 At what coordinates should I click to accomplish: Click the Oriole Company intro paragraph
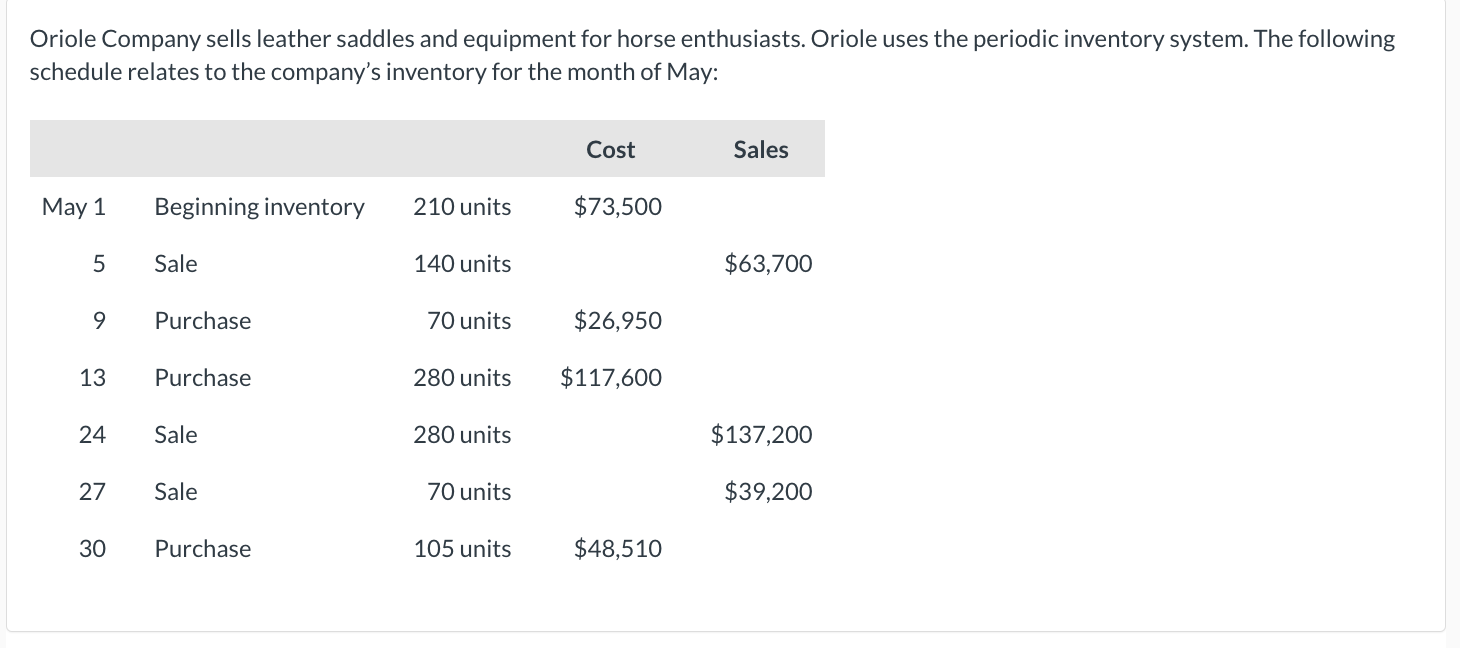pyautogui.click(x=711, y=56)
